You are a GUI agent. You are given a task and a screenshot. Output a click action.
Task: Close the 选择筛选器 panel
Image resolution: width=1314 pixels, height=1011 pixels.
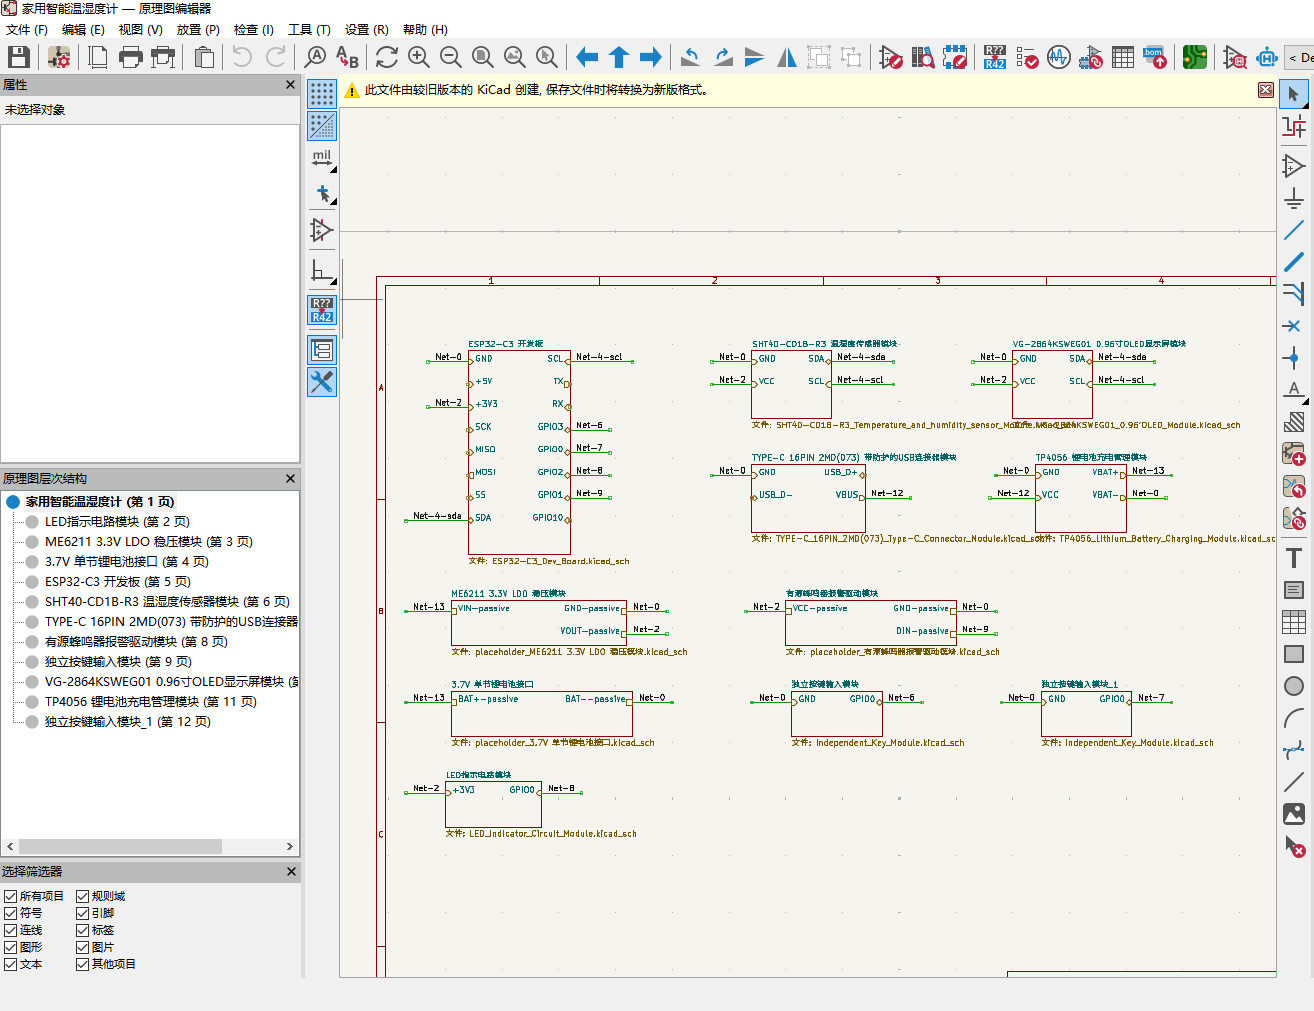tap(291, 872)
